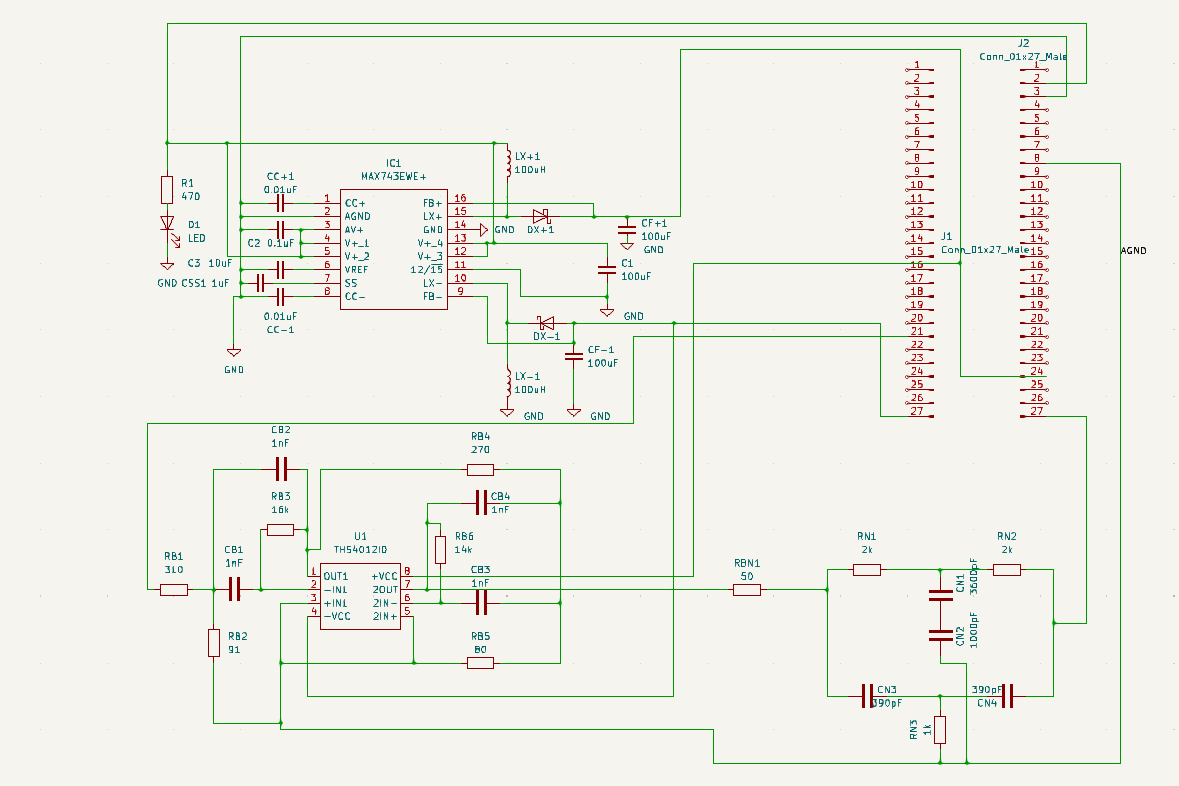Select the CB4 1nF capacitor symbol

tap(481, 502)
